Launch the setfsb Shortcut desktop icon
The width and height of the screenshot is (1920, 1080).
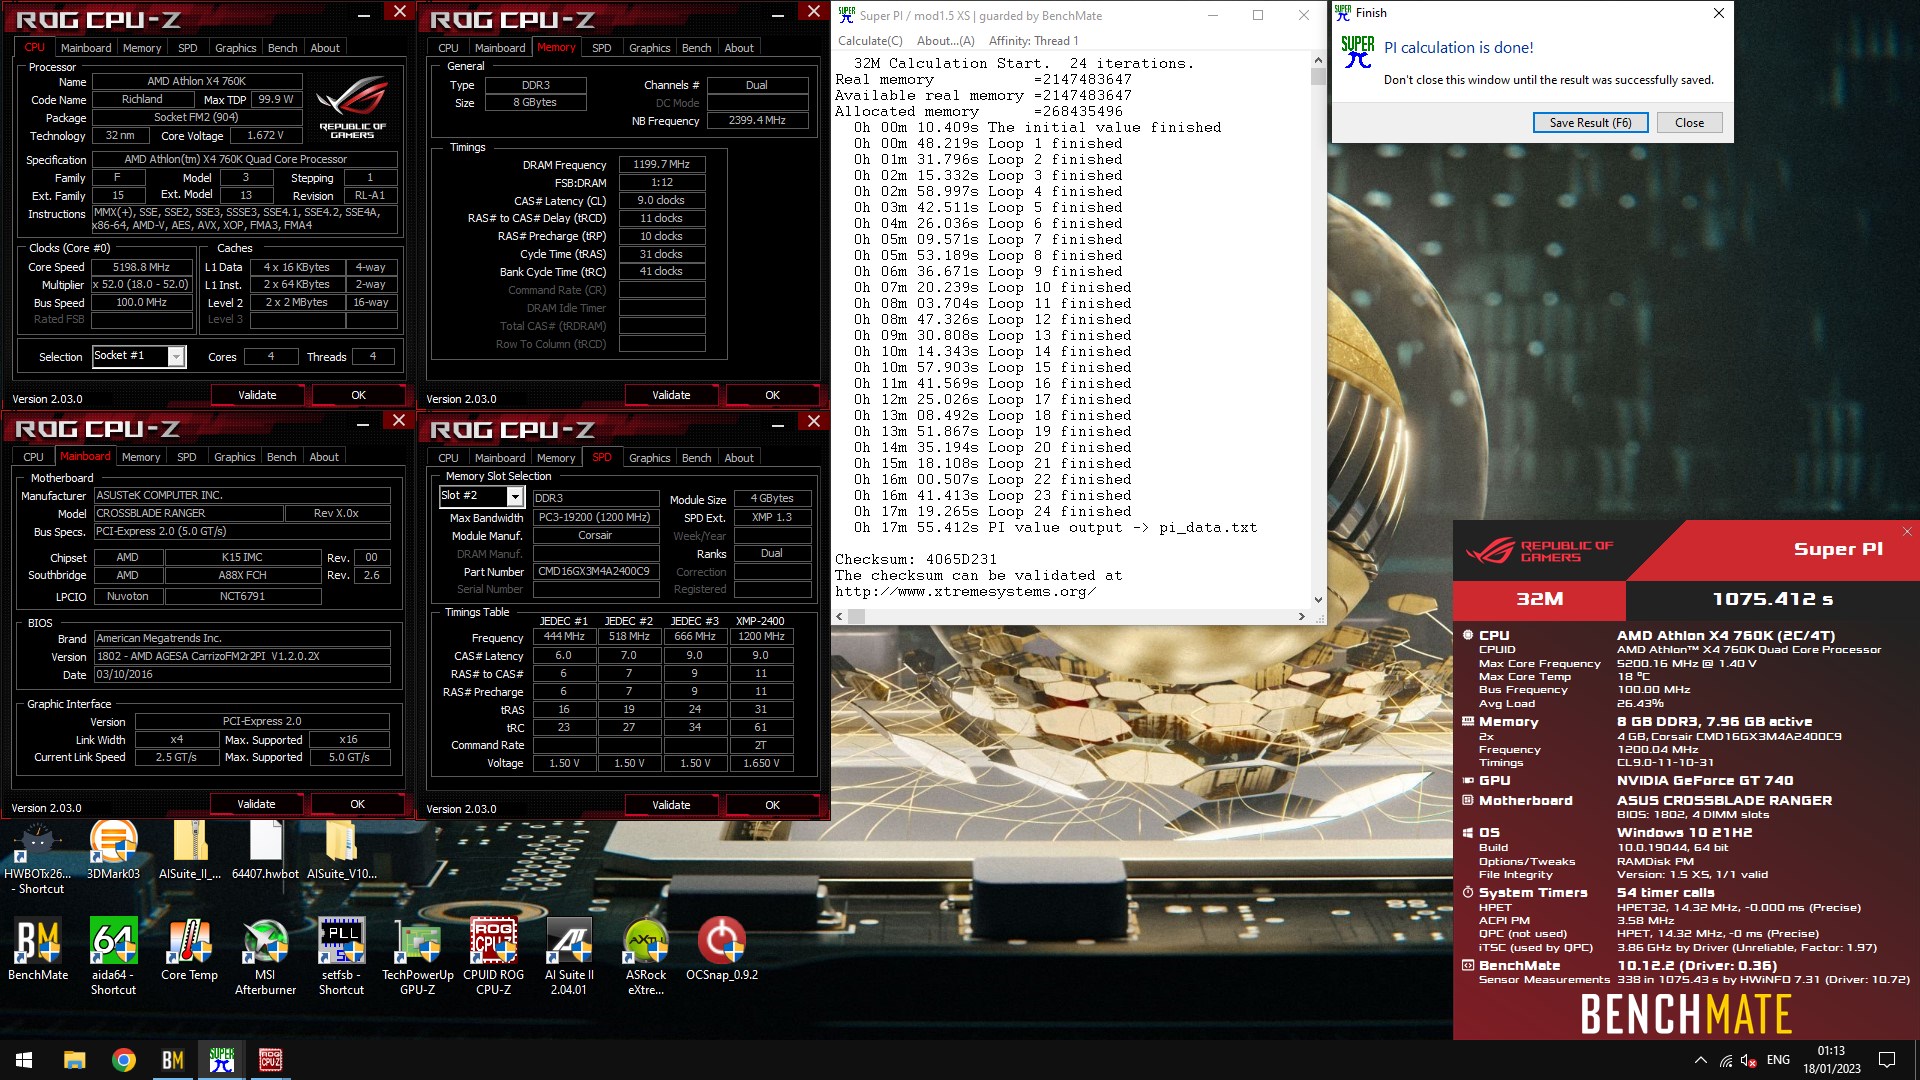click(x=341, y=956)
